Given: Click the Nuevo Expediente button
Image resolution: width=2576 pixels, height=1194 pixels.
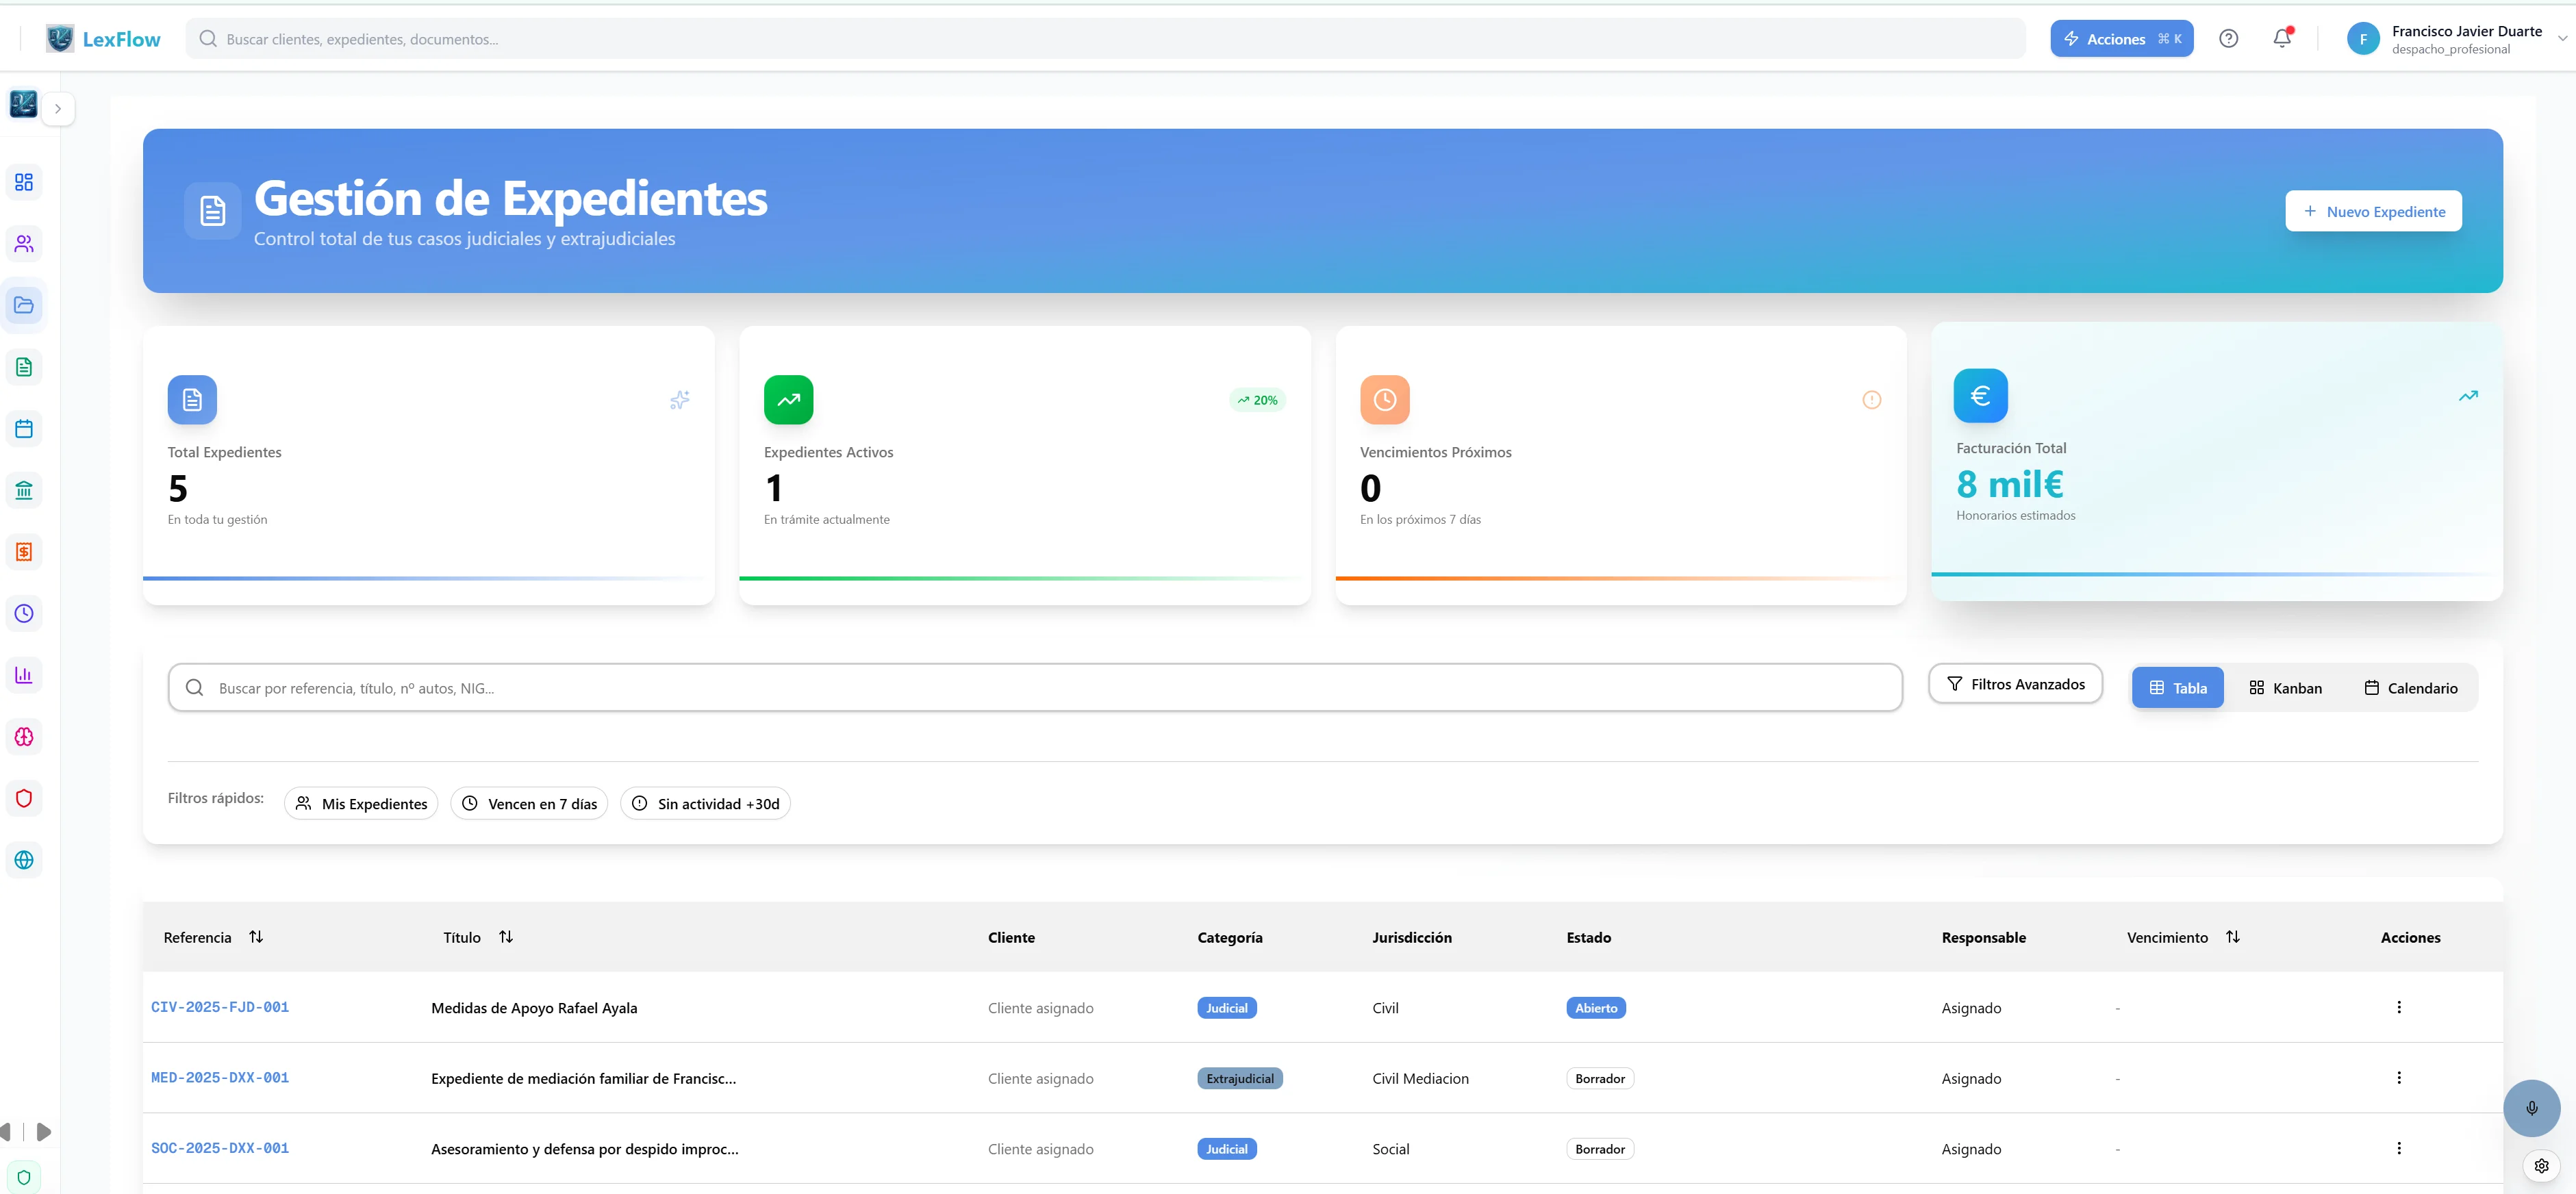Looking at the screenshot, I should (2373, 211).
